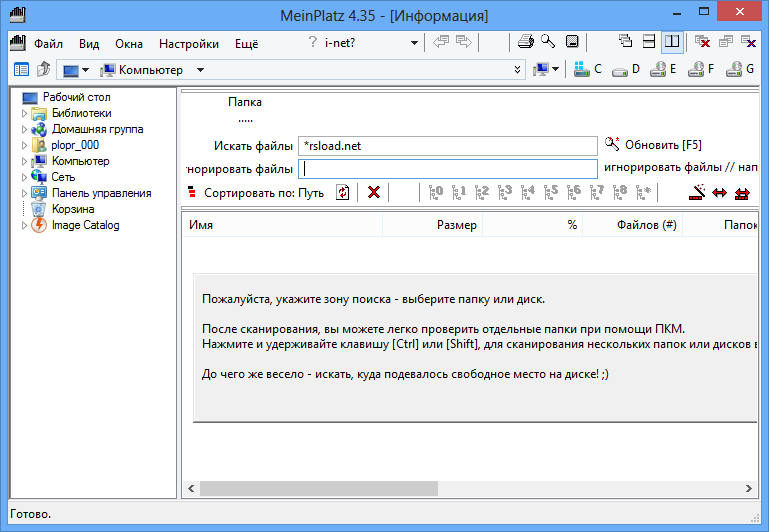769x532 pixels.
Task: Open drive F in the drive bar
Action: click(x=701, y=69)
